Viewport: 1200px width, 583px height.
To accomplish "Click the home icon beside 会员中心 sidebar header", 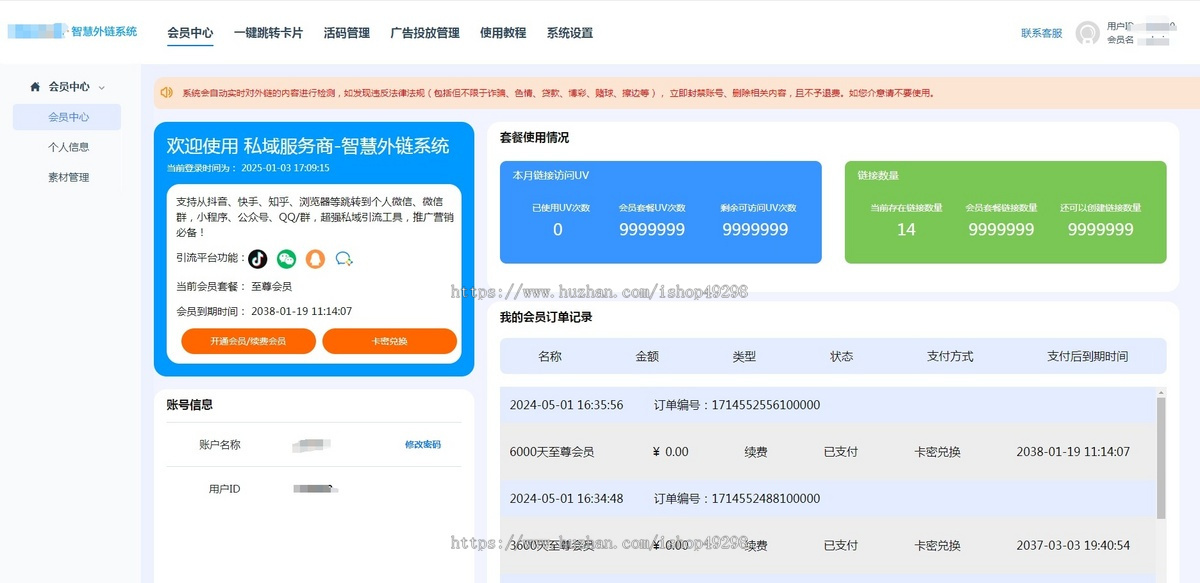I will (x=34, y=86).
